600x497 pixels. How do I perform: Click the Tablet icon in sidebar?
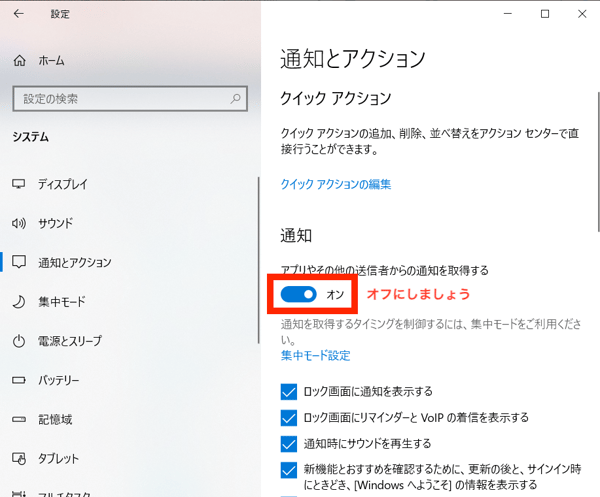18,458
